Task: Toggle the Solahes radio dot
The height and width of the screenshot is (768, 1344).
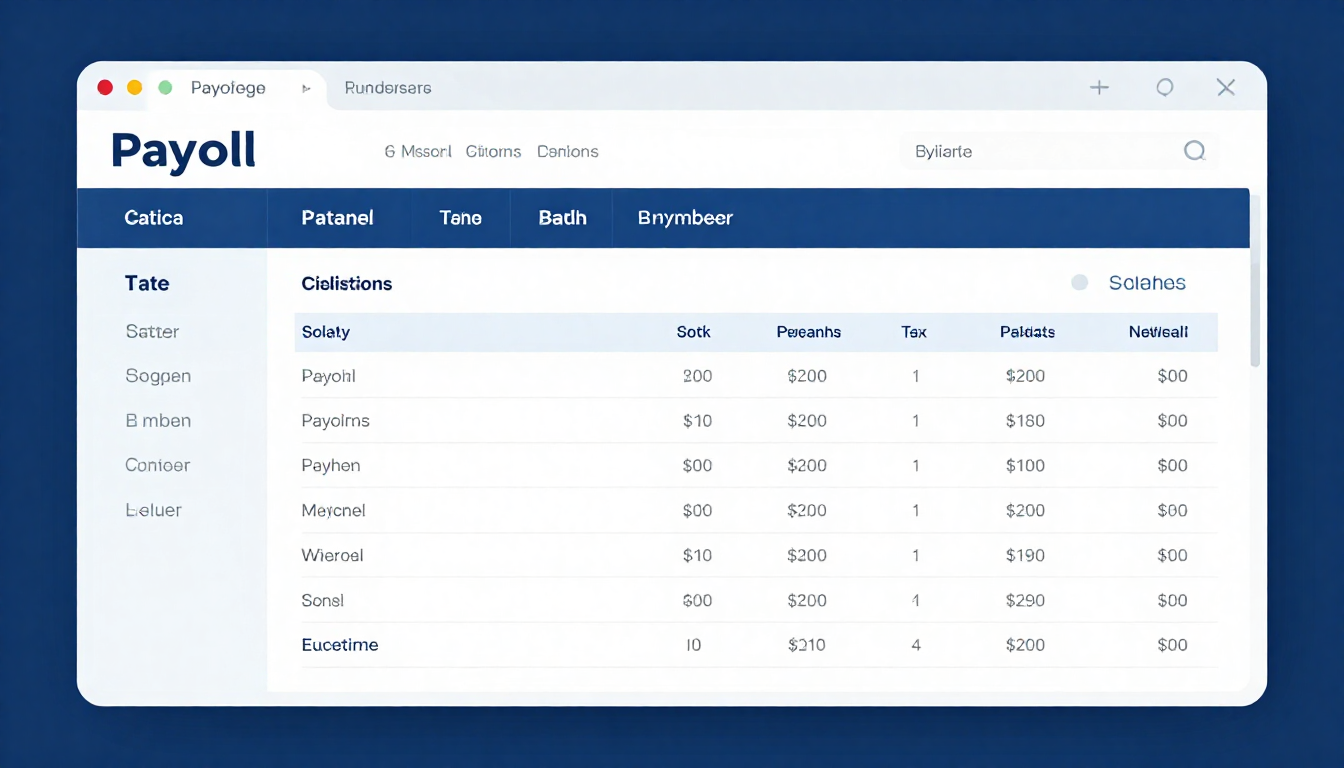Action: click(1079, 283)
